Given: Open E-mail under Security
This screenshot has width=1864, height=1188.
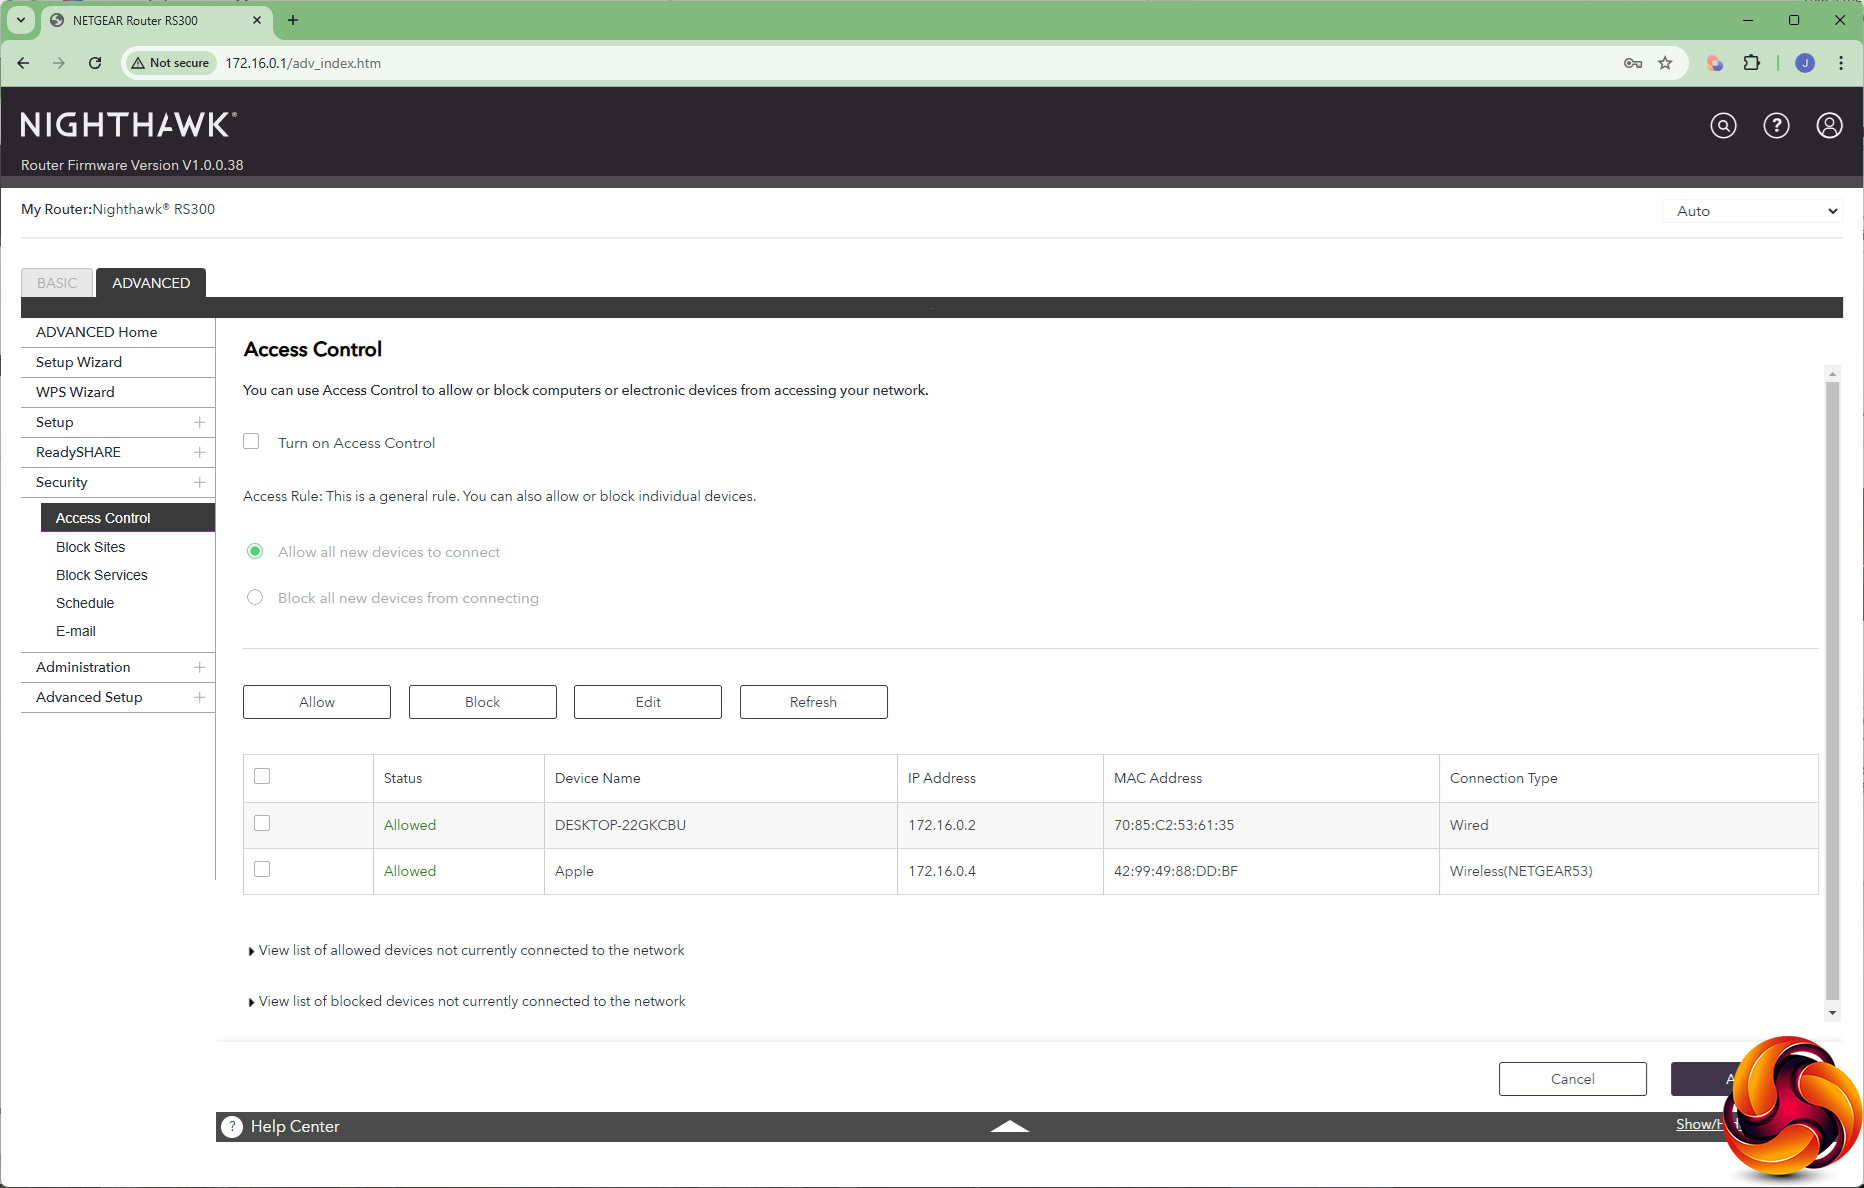Looking at the screenshot, I should [76, 631].
